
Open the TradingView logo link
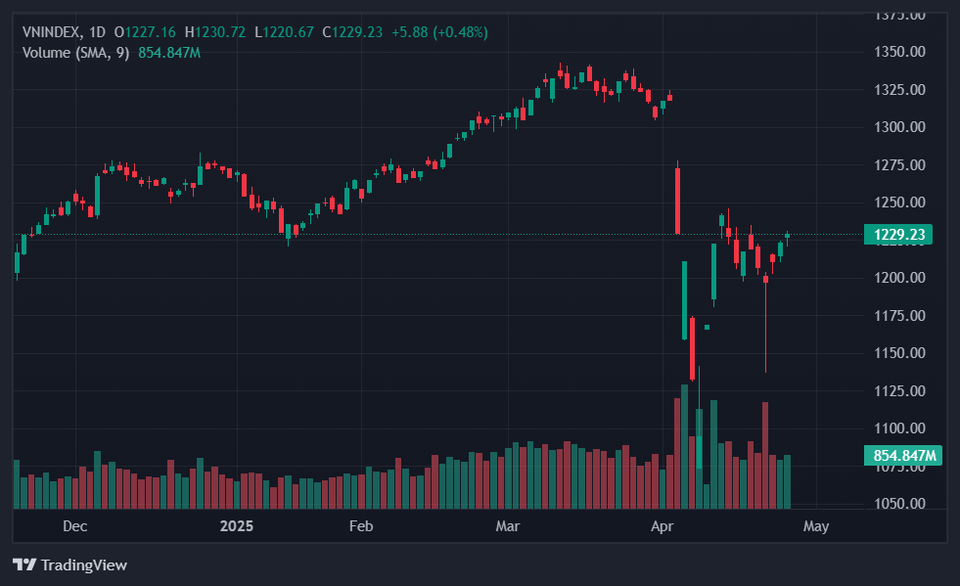click(x=70, y=565)
